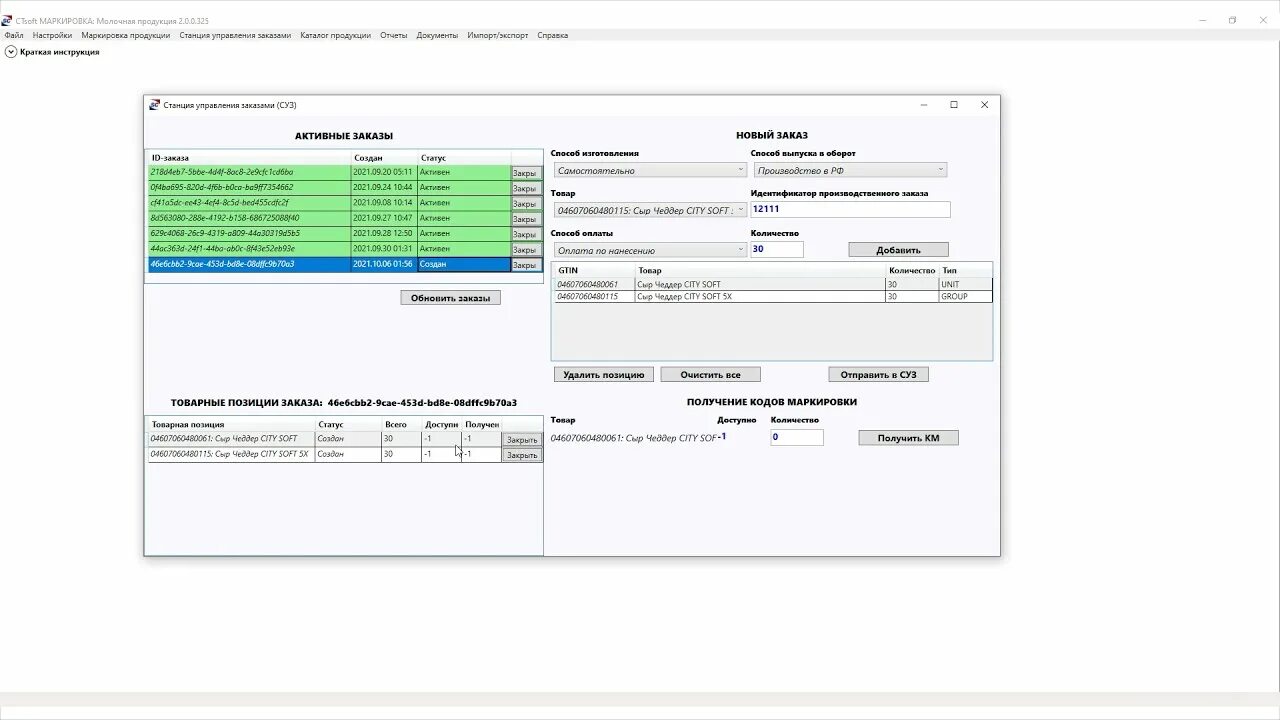Click the СУЗ dialog title icon

(x=154, y=105)
